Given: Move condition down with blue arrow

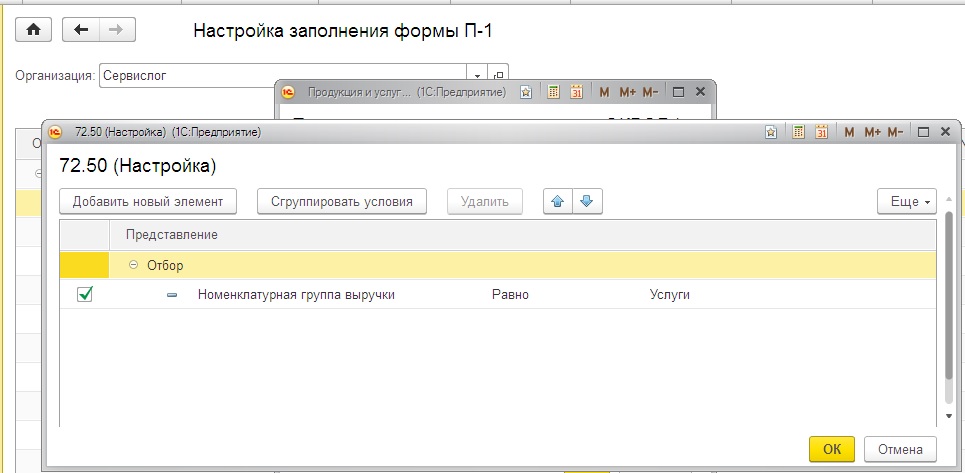Looking at the screenshot, I should point(587,201).
